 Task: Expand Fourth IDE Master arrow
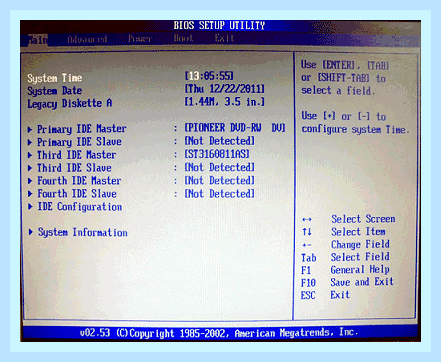(30, 181)
